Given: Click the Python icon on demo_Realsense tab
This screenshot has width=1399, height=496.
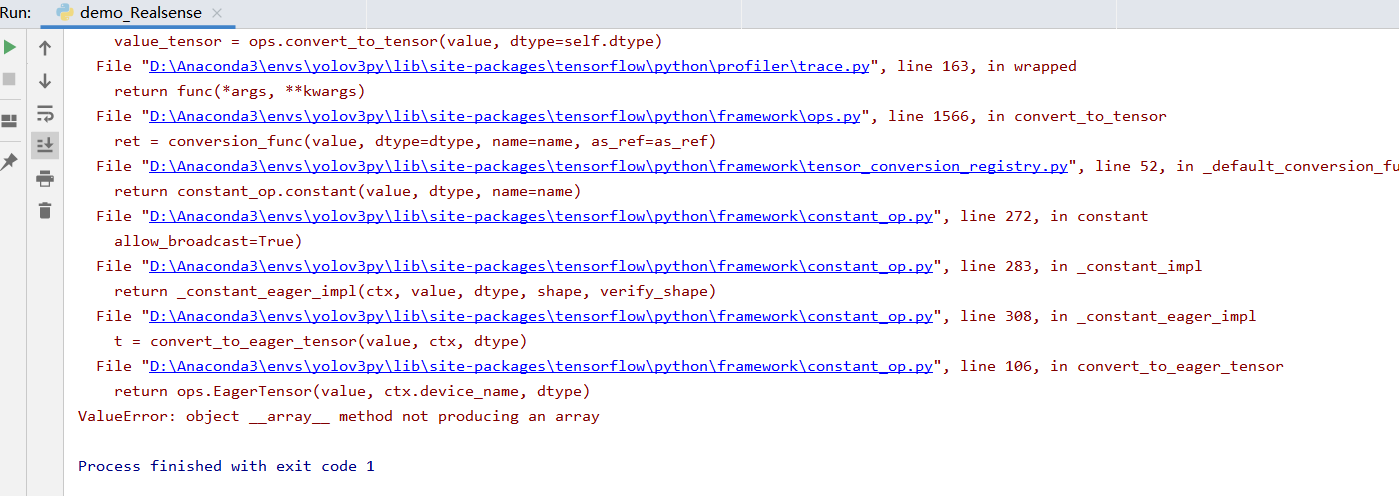Looking at the screenshot, I should (x=65, y=13).
